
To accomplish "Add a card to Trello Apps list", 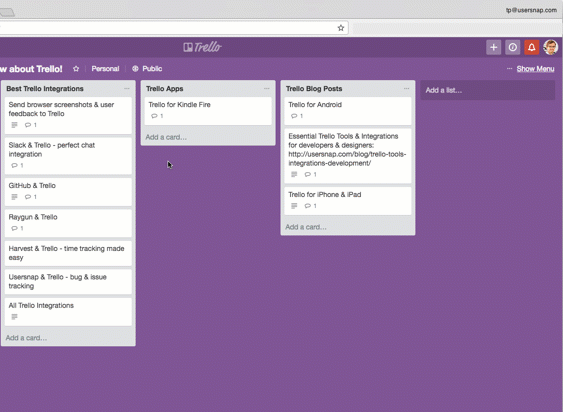I will 166,137.
